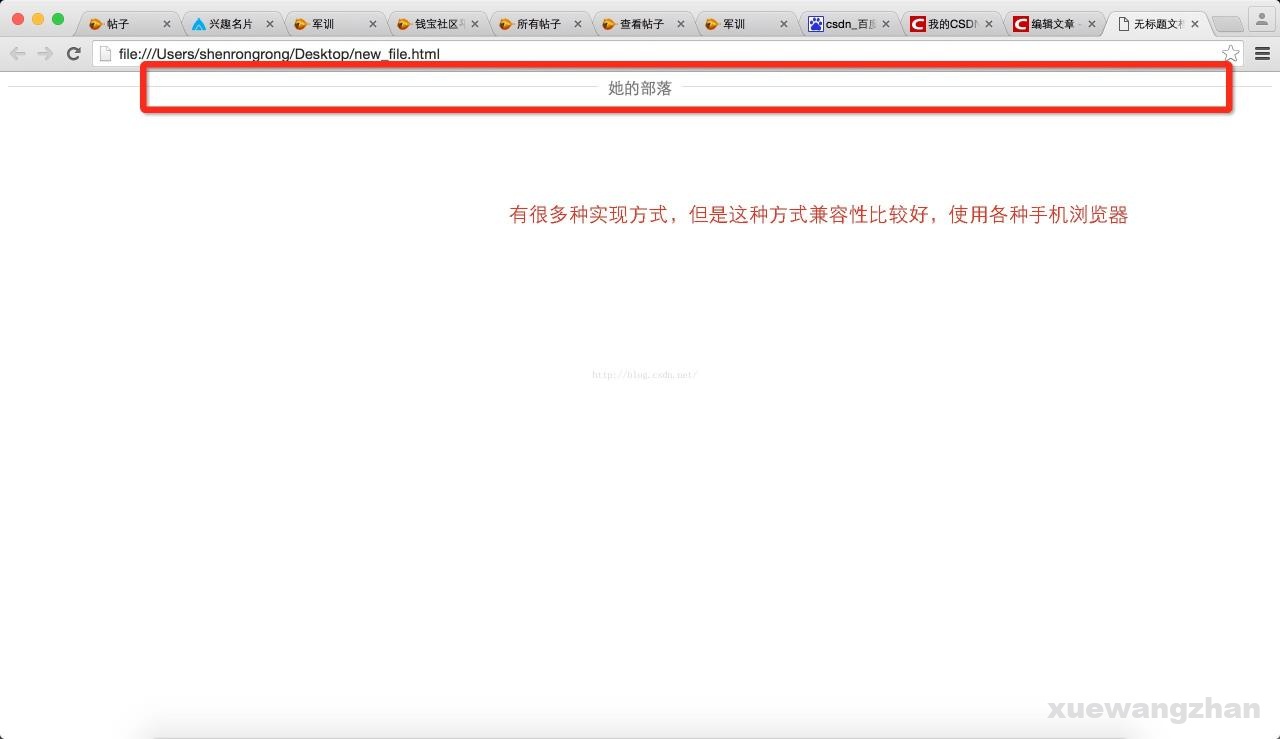Close the 所有帖子 tab
The width and height of the screenshot is (1280, 739).
[577, 24]
